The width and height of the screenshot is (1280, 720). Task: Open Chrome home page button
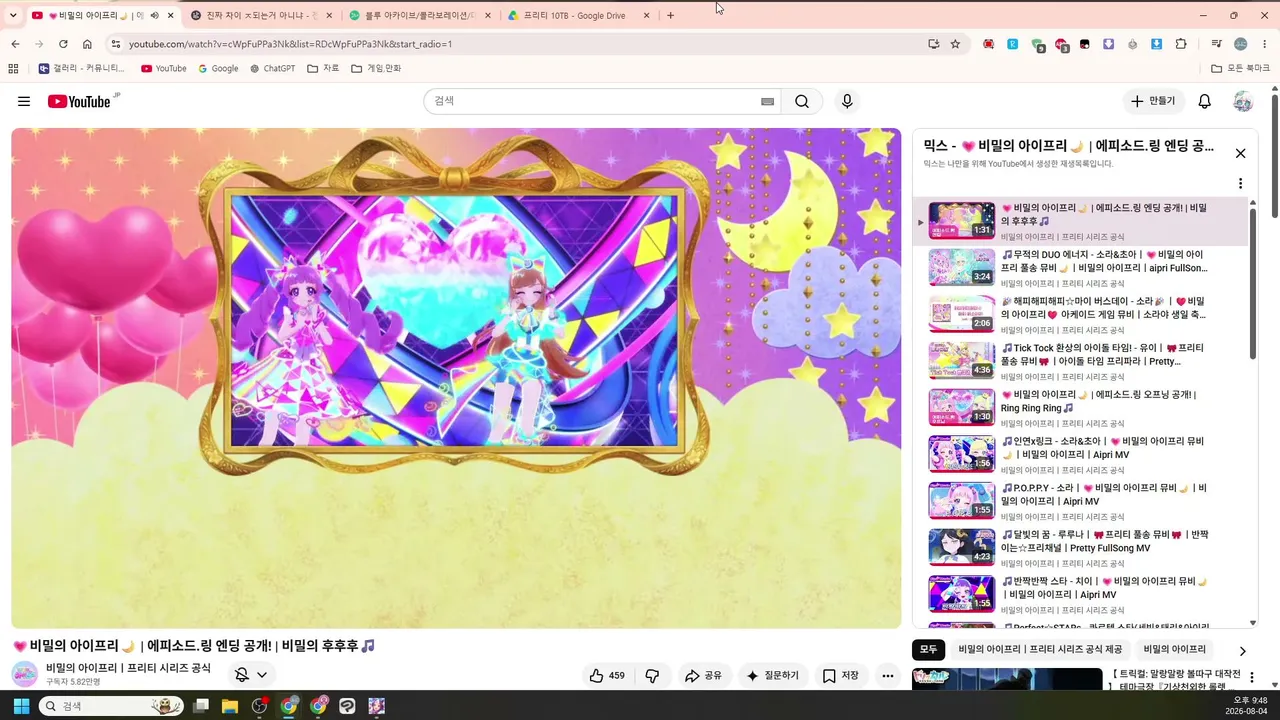87,44
